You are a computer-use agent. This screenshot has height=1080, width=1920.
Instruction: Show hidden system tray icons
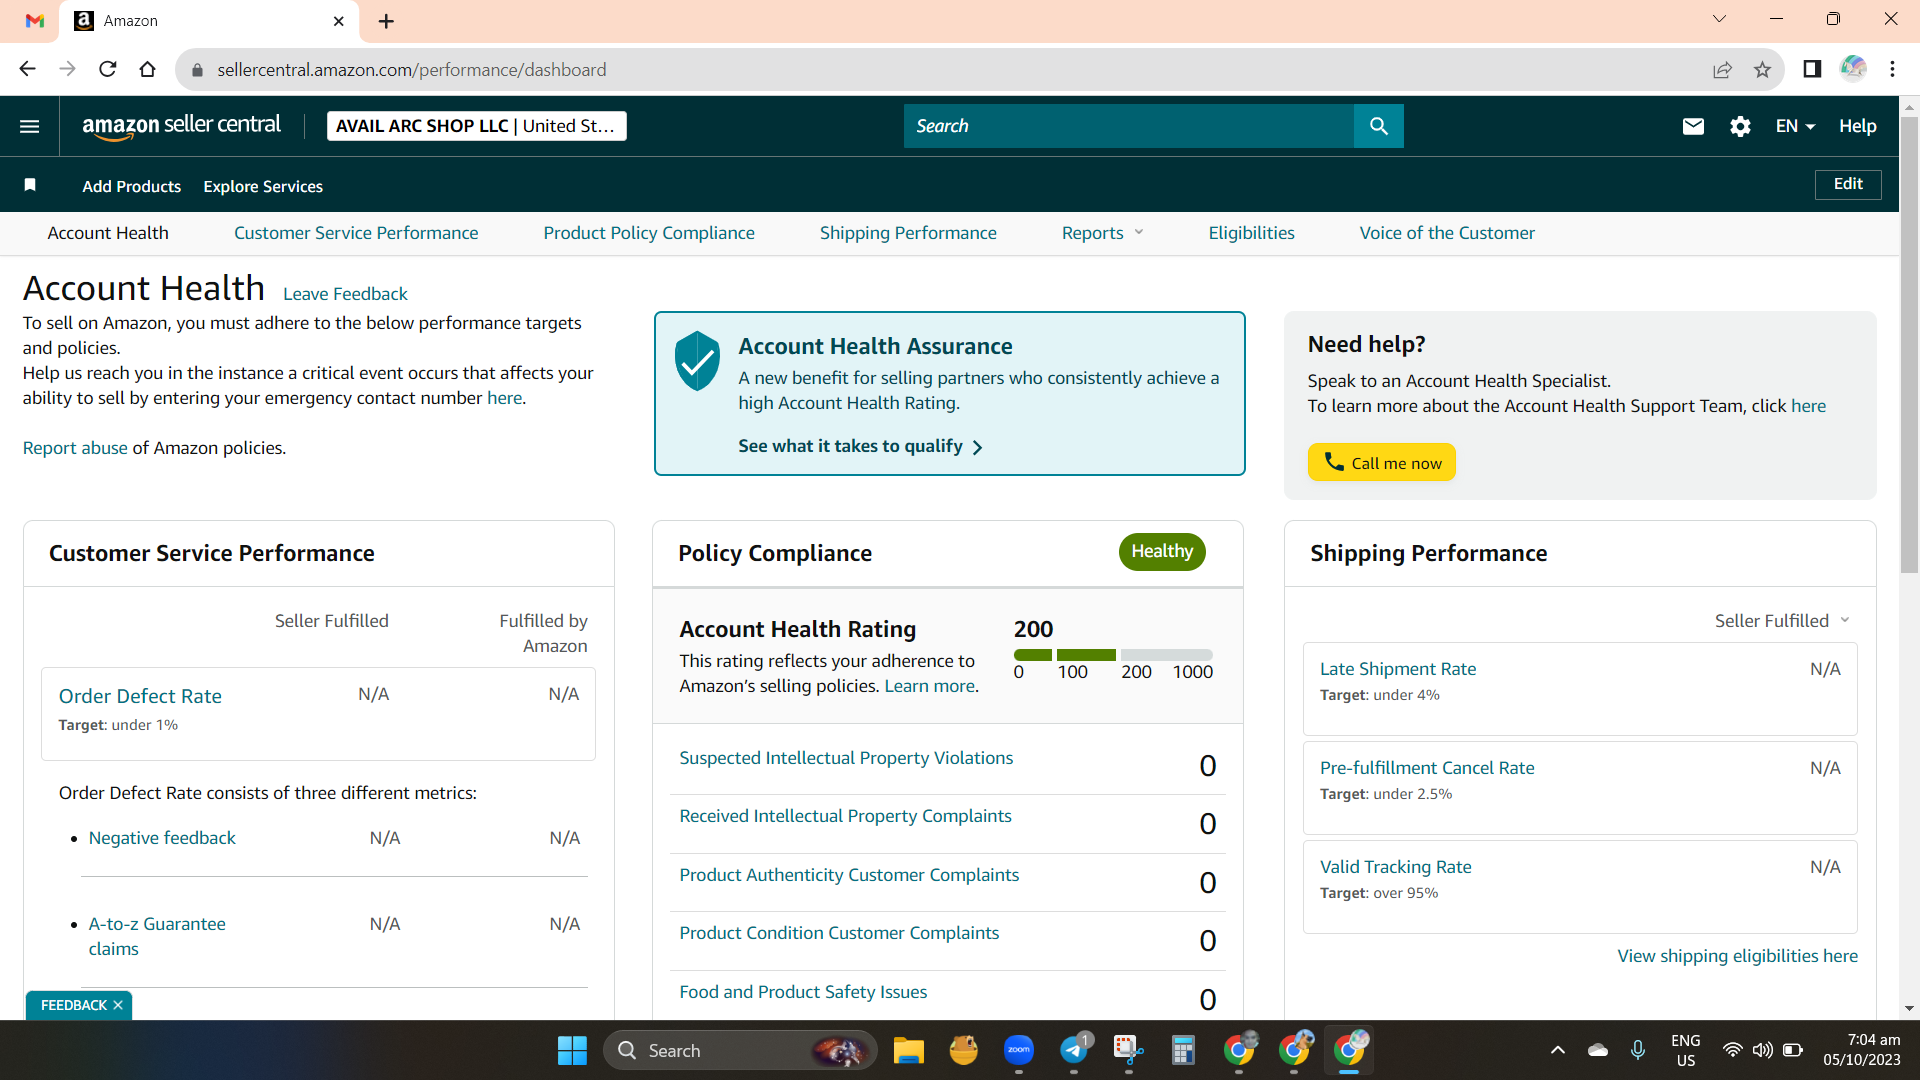coord(1558,1050)
